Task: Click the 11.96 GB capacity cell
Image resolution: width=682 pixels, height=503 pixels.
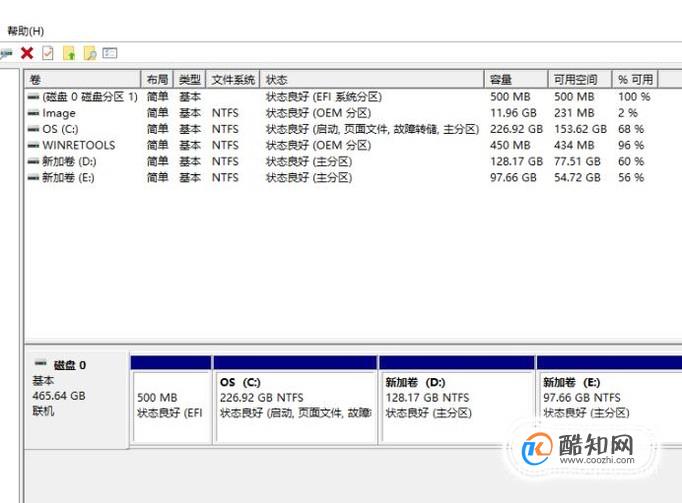Action: [x=513, y=113]
